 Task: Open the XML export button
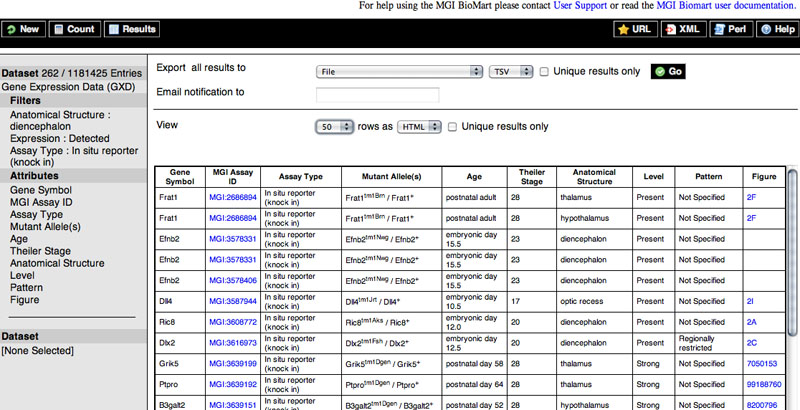[684, 30]
